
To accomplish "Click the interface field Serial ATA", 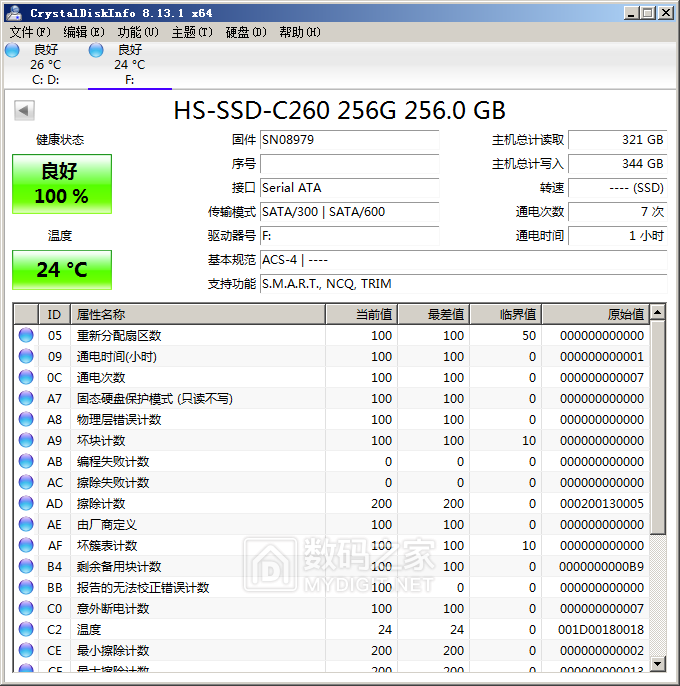I will click(x=350, y=188).
